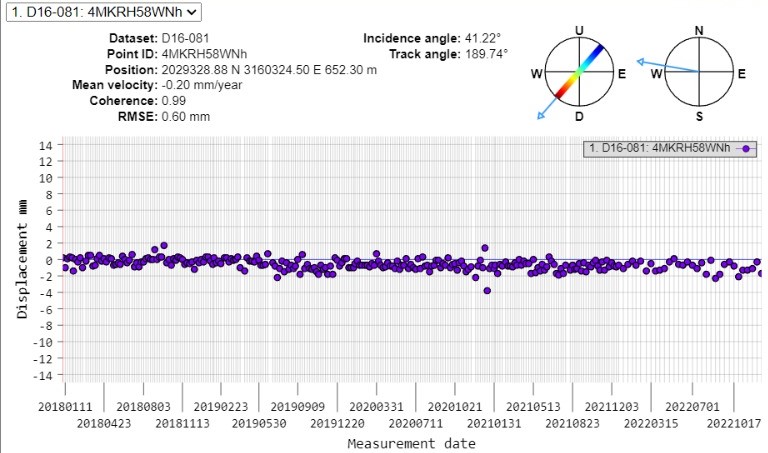Click the Coherence value 0.99
The image size is (768, 453).
pyautogui.click(x=174, y=101)
